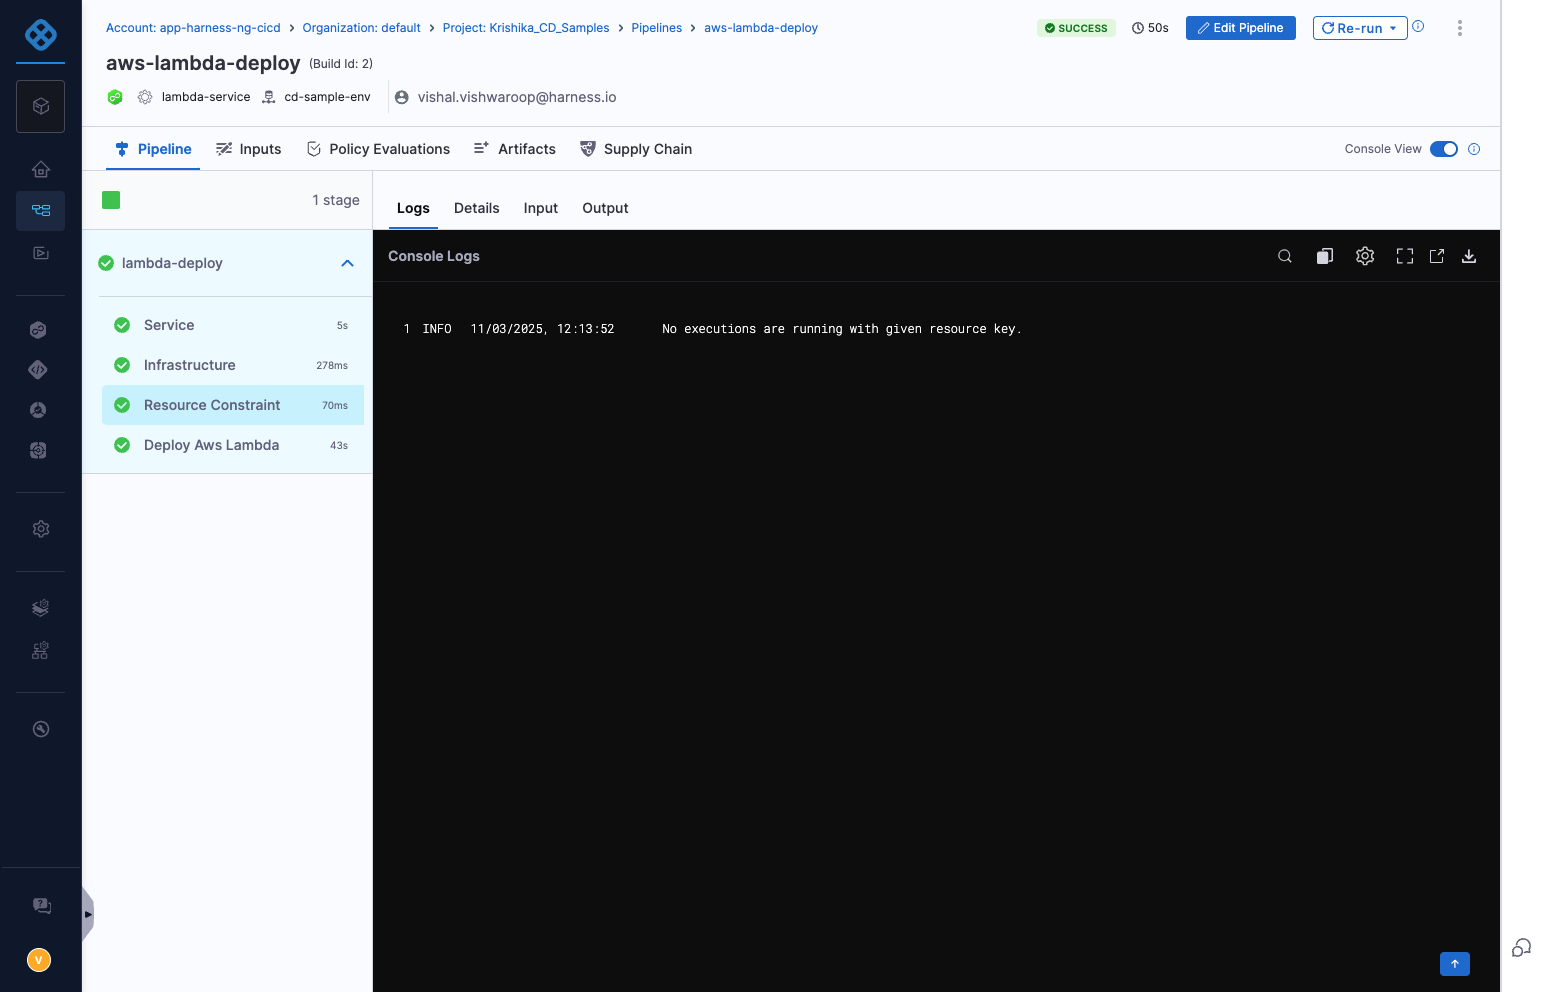The height and width of the screenshot is (992, 1541).
Task: Go to Account: app-harness-ng-cicd breadcrumb
Action: click(x=193, y=28)
